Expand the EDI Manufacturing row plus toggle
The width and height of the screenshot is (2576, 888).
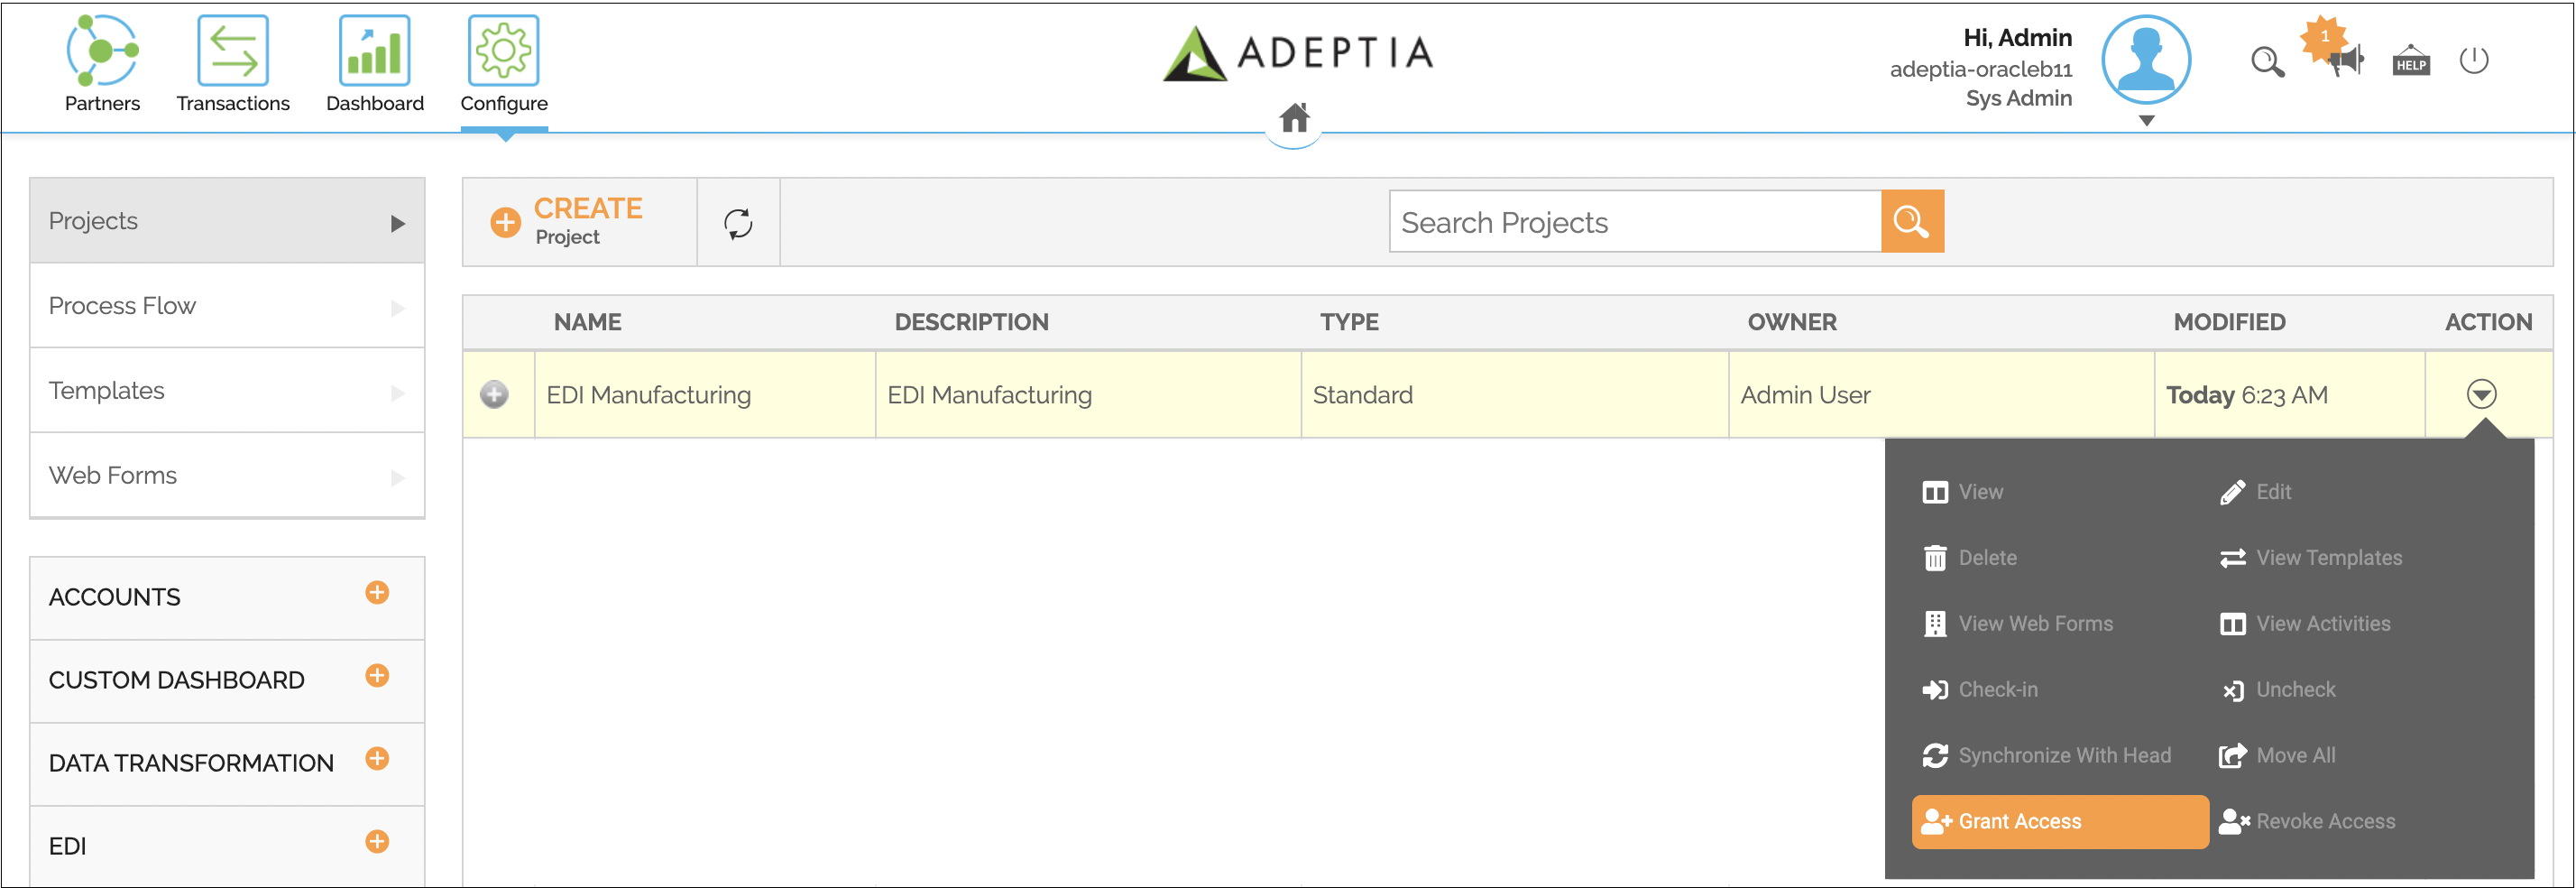coord(494,395)
